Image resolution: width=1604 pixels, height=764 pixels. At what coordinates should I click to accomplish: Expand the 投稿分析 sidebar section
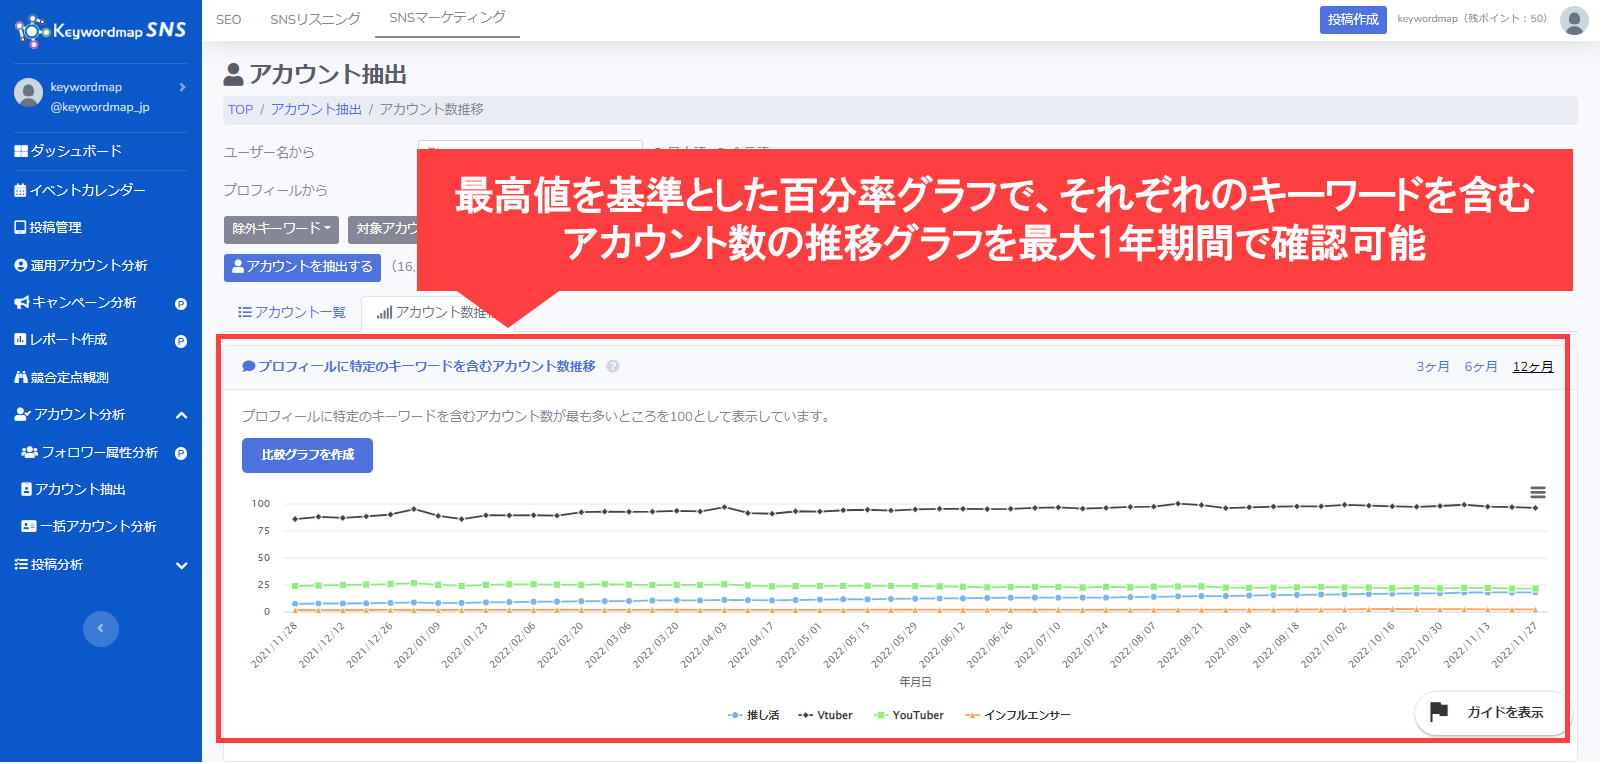coord(181,566)
